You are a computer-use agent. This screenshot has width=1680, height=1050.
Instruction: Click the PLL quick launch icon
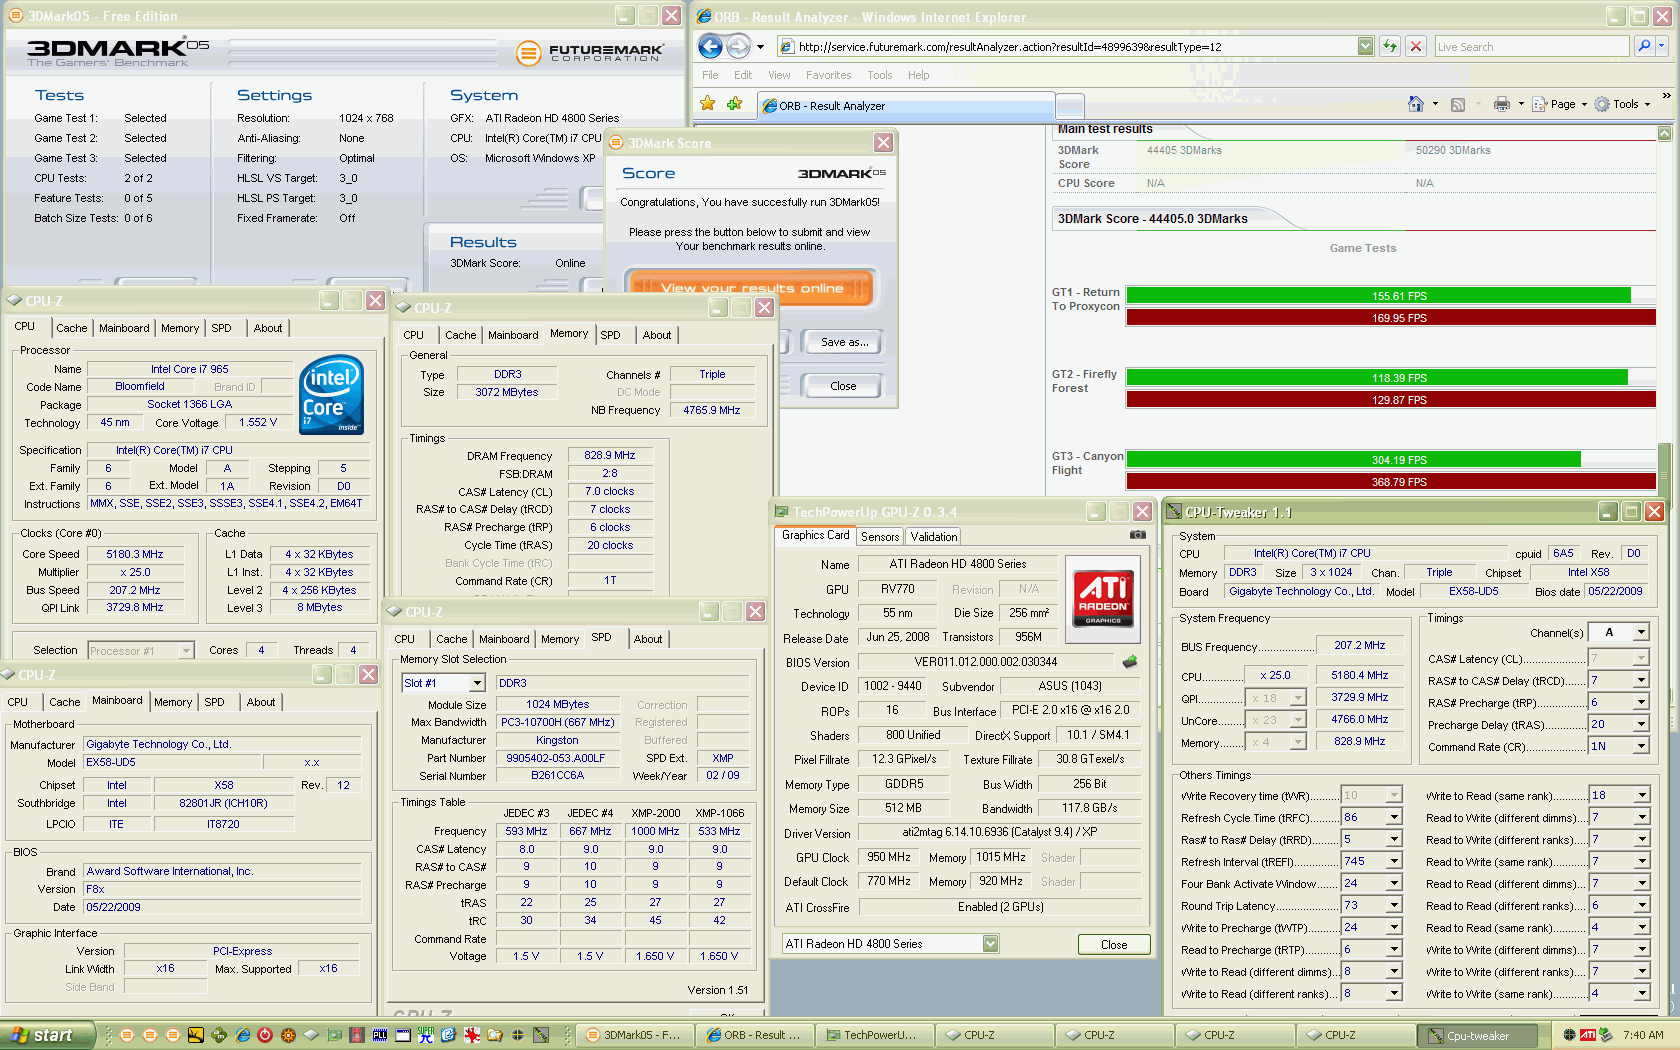coord(380,1035)
